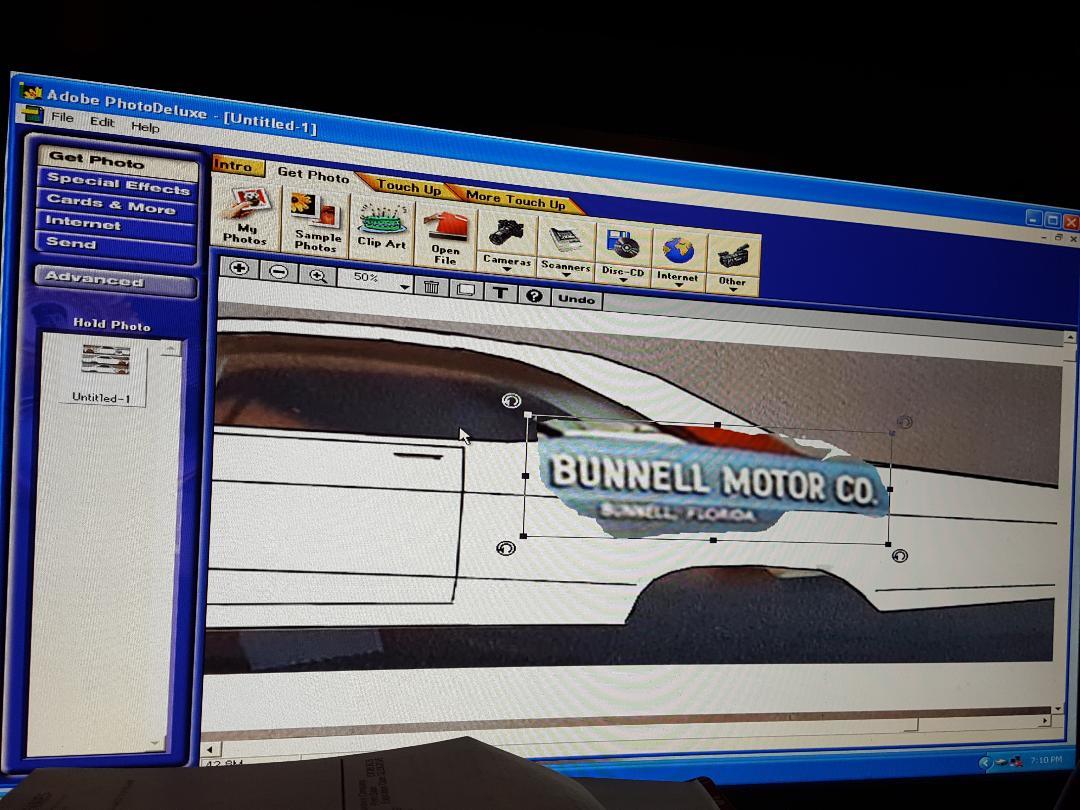Open help with question mark icon

pos(534,296)
